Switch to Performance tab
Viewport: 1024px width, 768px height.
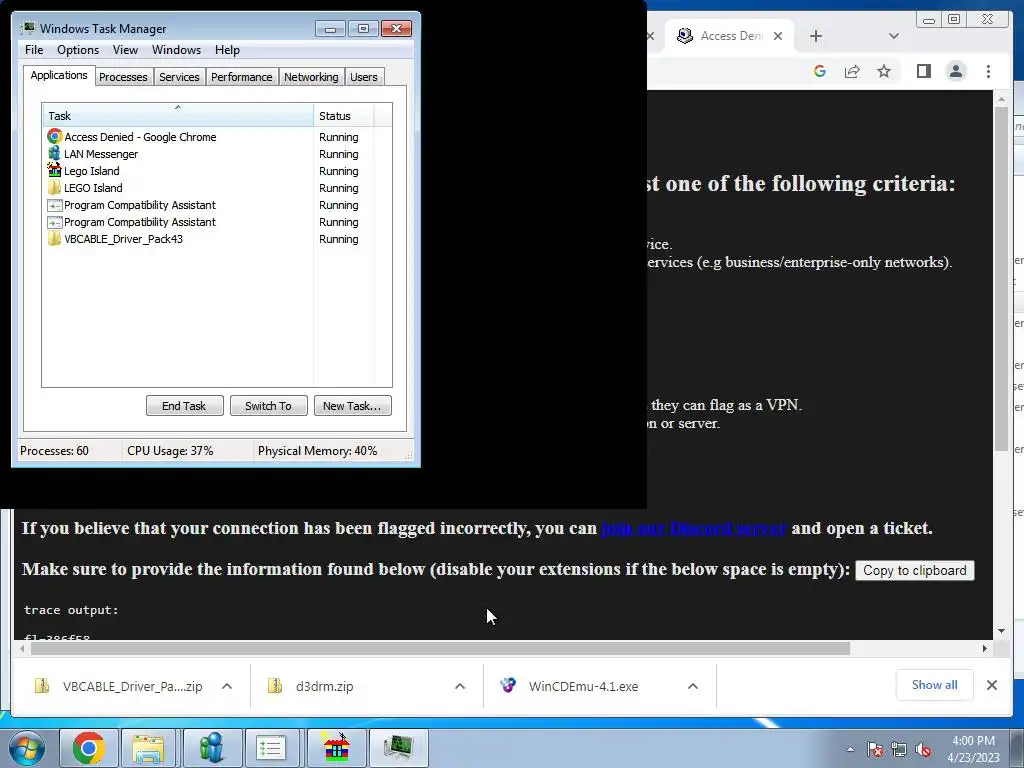[241, 77]
